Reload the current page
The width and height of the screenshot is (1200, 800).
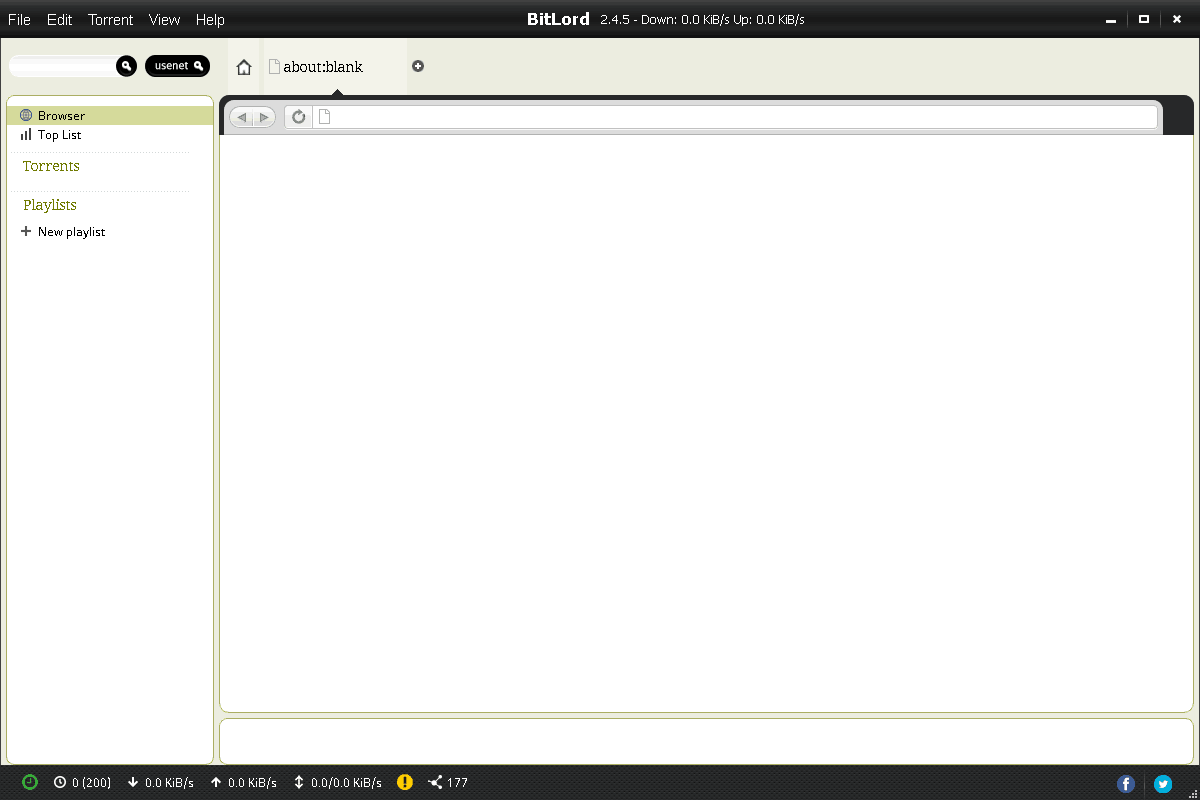[298, 117]
